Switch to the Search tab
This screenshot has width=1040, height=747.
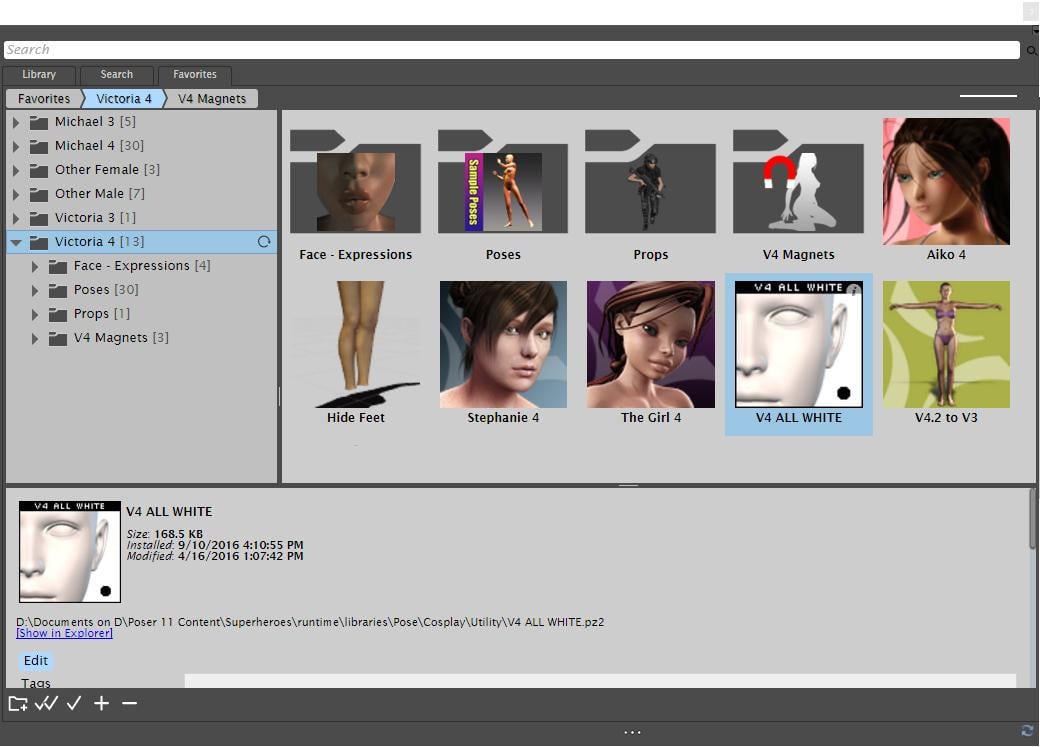click(117, 74)
